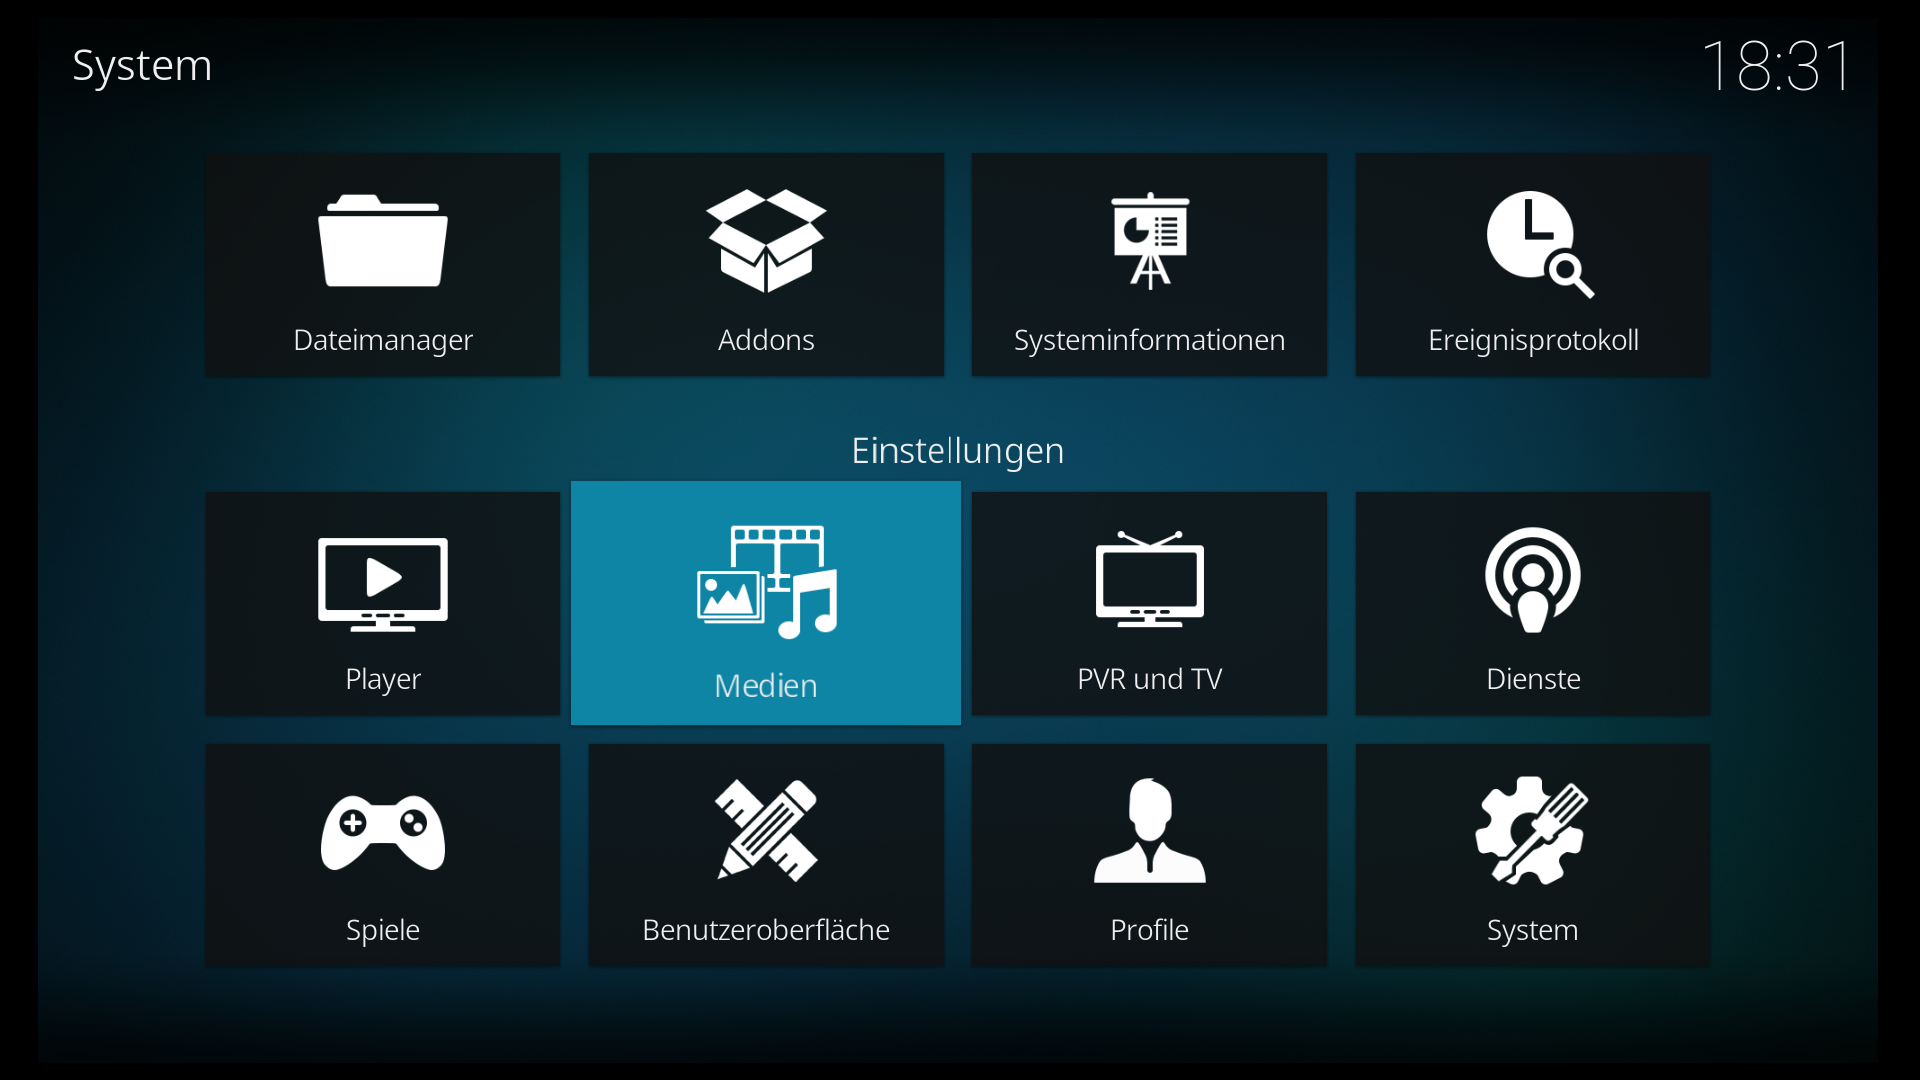
Task: Click the Addons tile label
Action: coord(766,340)
